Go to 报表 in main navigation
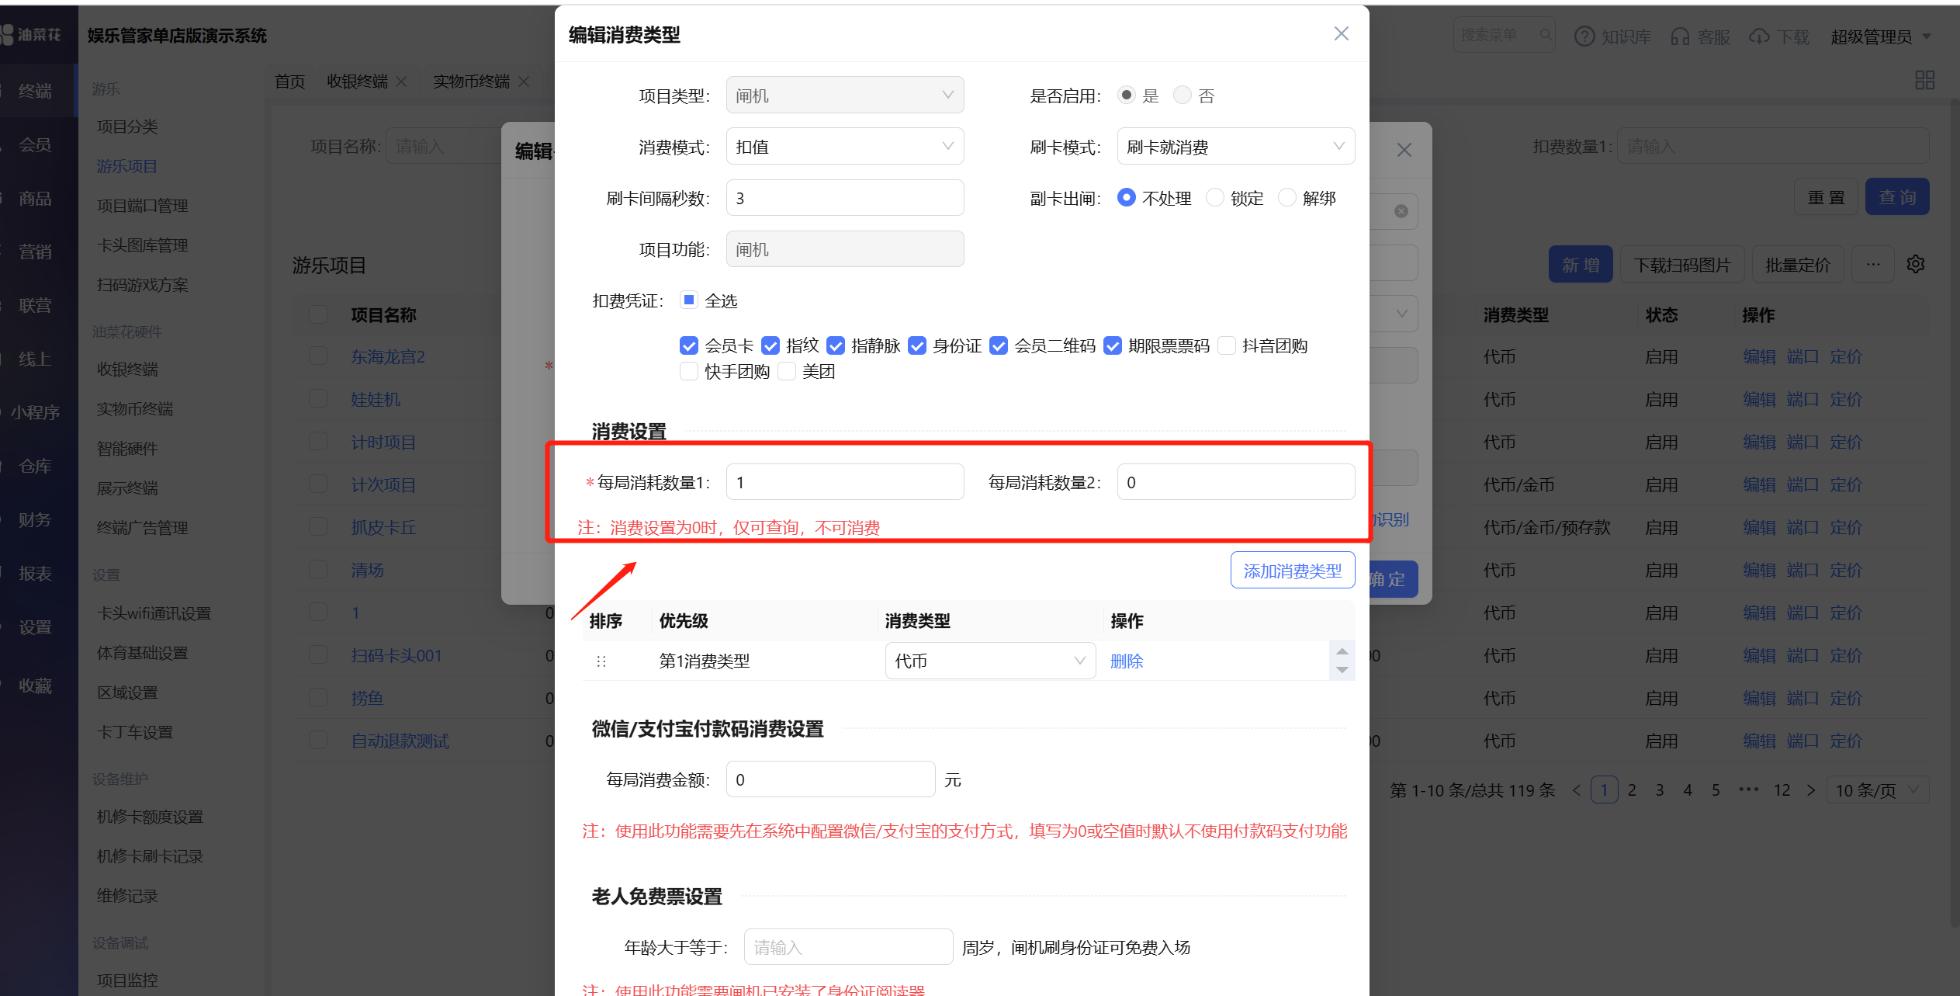Image resolution: width=1960 pixels, height=996 pixels. tap(35, 574)
